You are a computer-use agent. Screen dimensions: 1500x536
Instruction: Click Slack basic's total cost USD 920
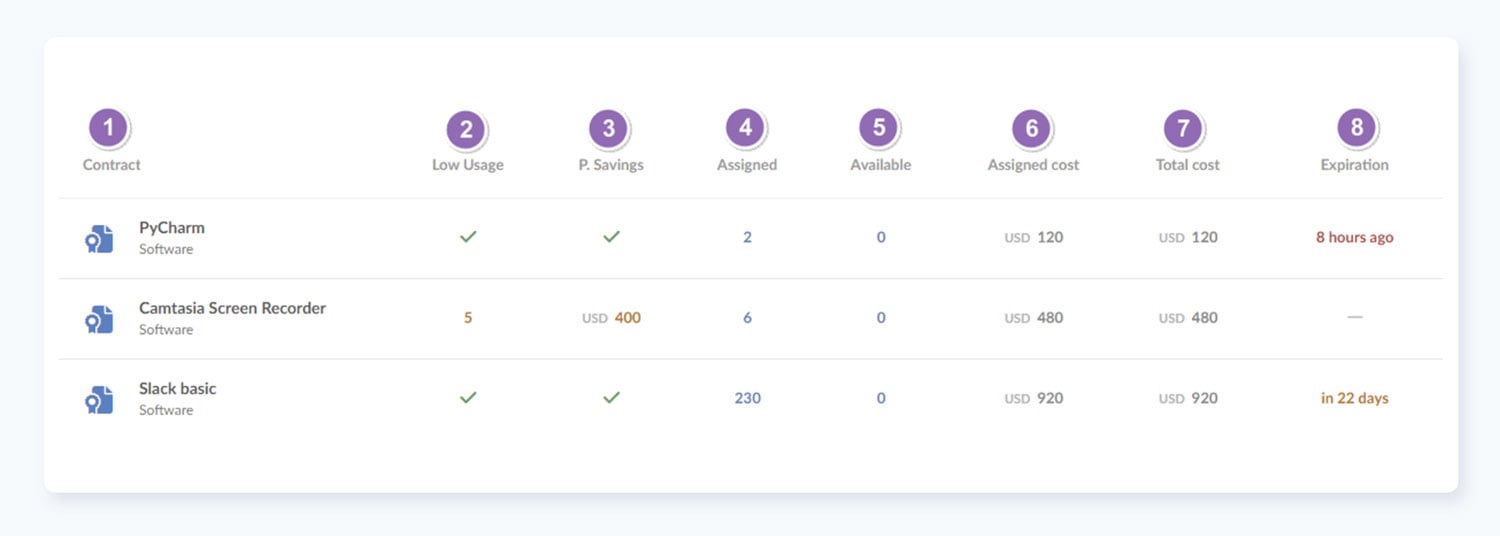coord(1188,398)
